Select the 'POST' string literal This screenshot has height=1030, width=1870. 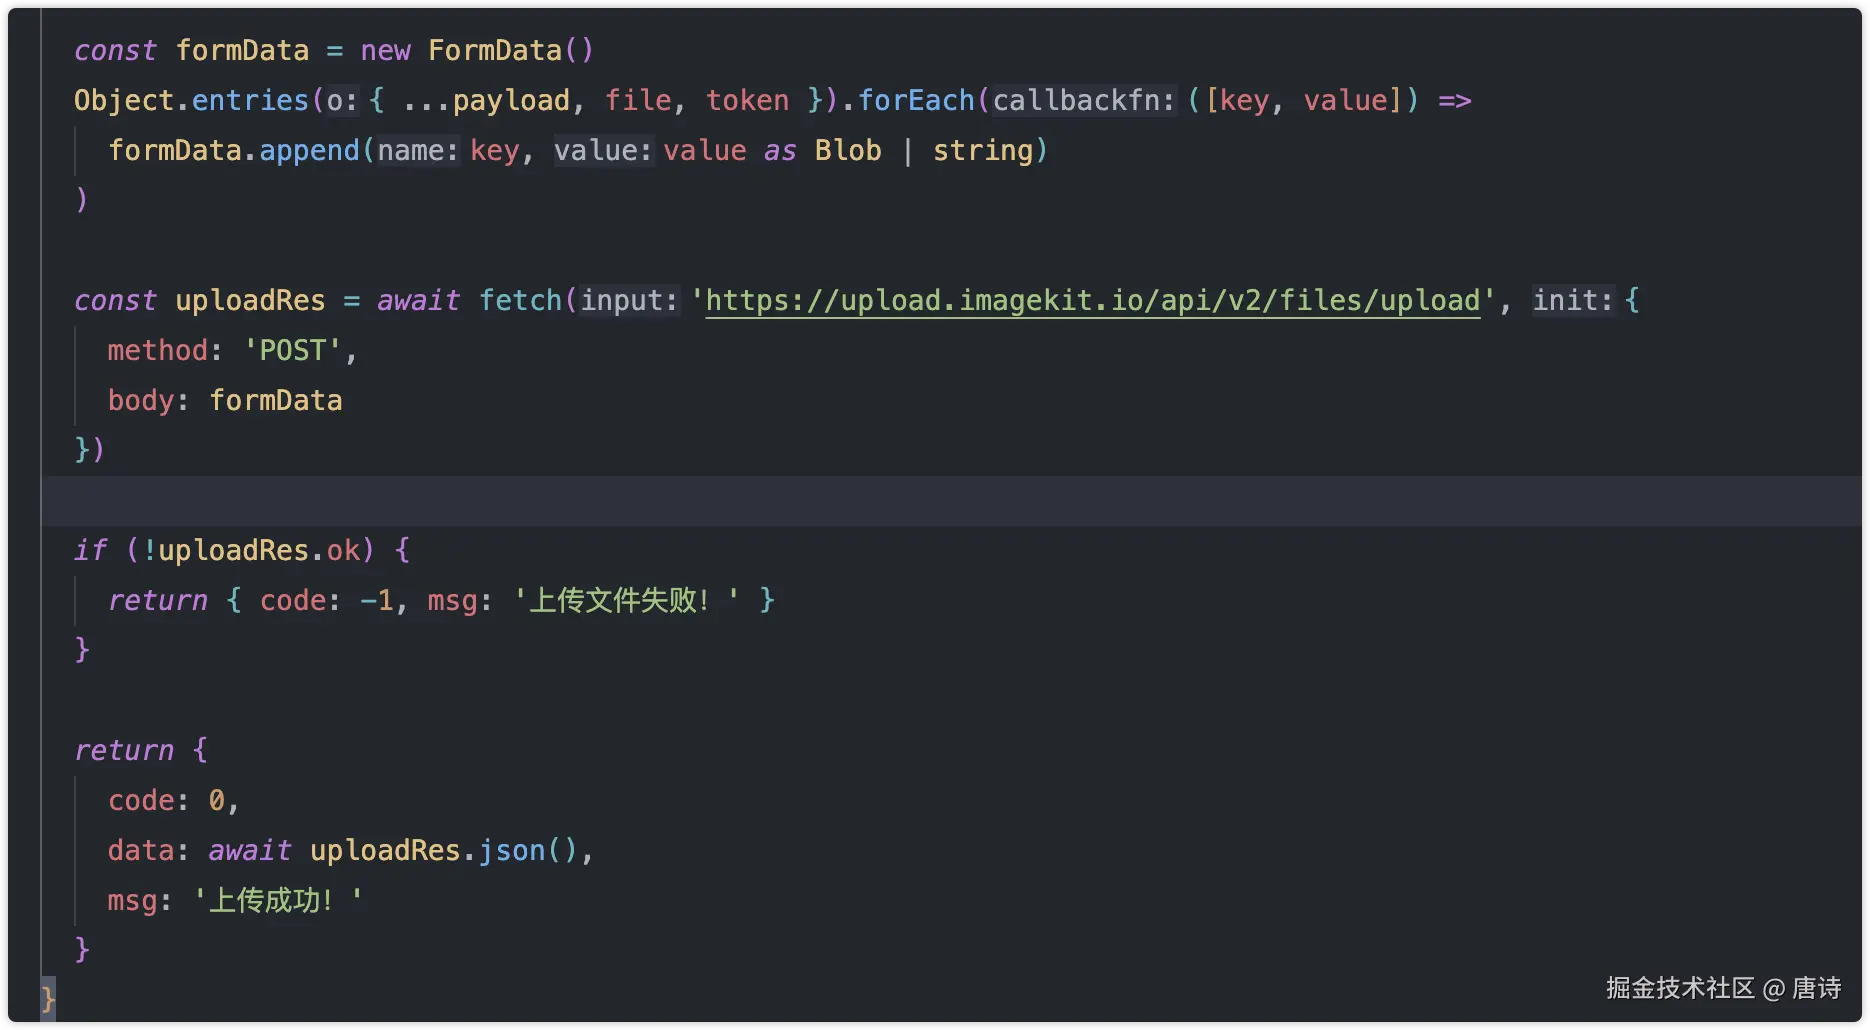[293, 351]
